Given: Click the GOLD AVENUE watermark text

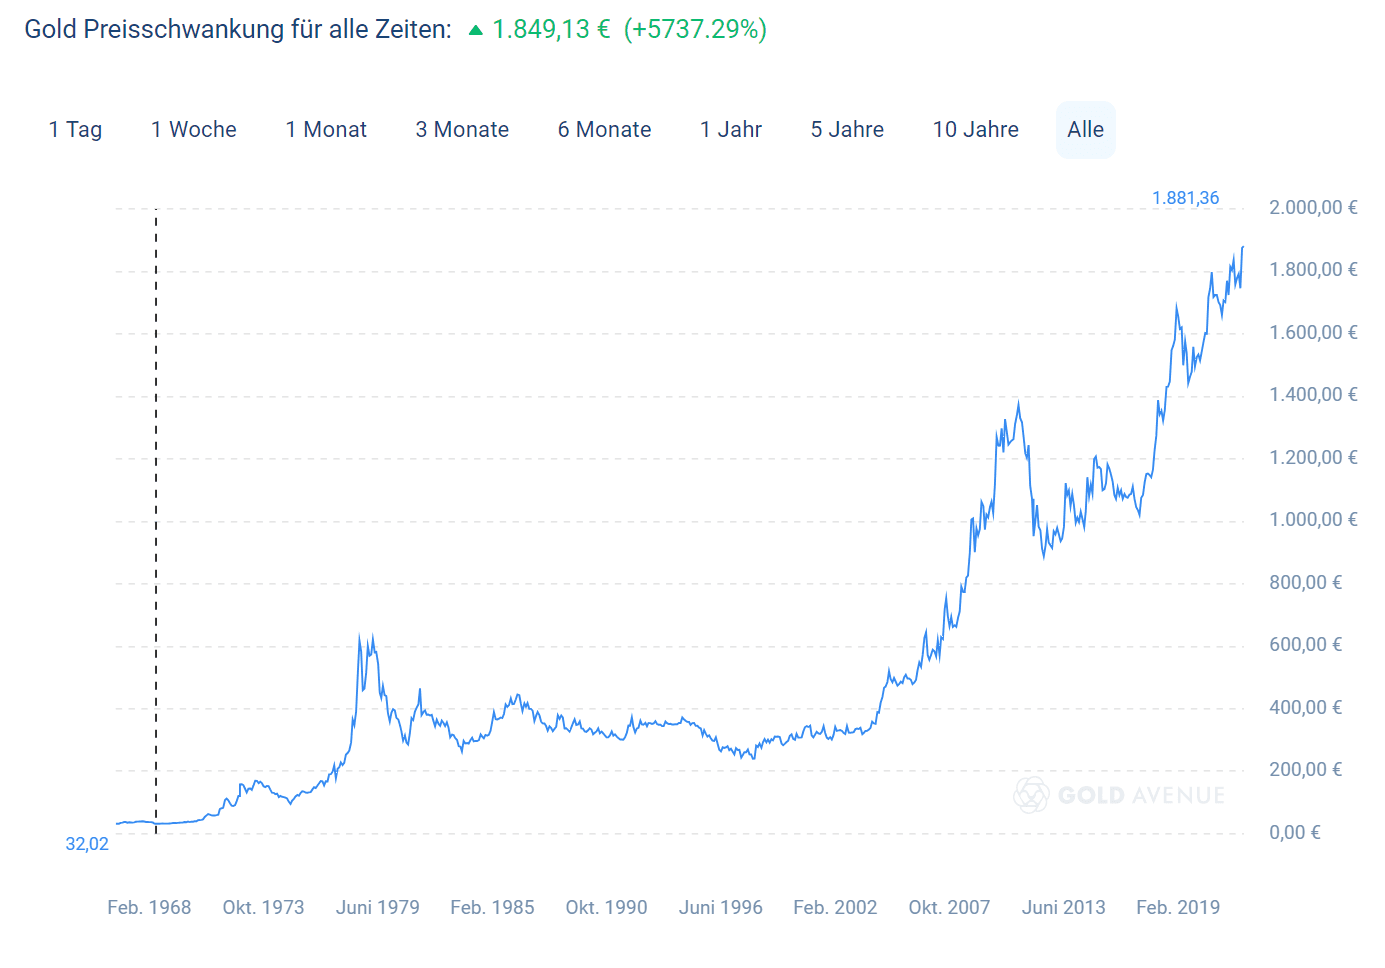Looking at the screenshot, I should coord(1141,796).
